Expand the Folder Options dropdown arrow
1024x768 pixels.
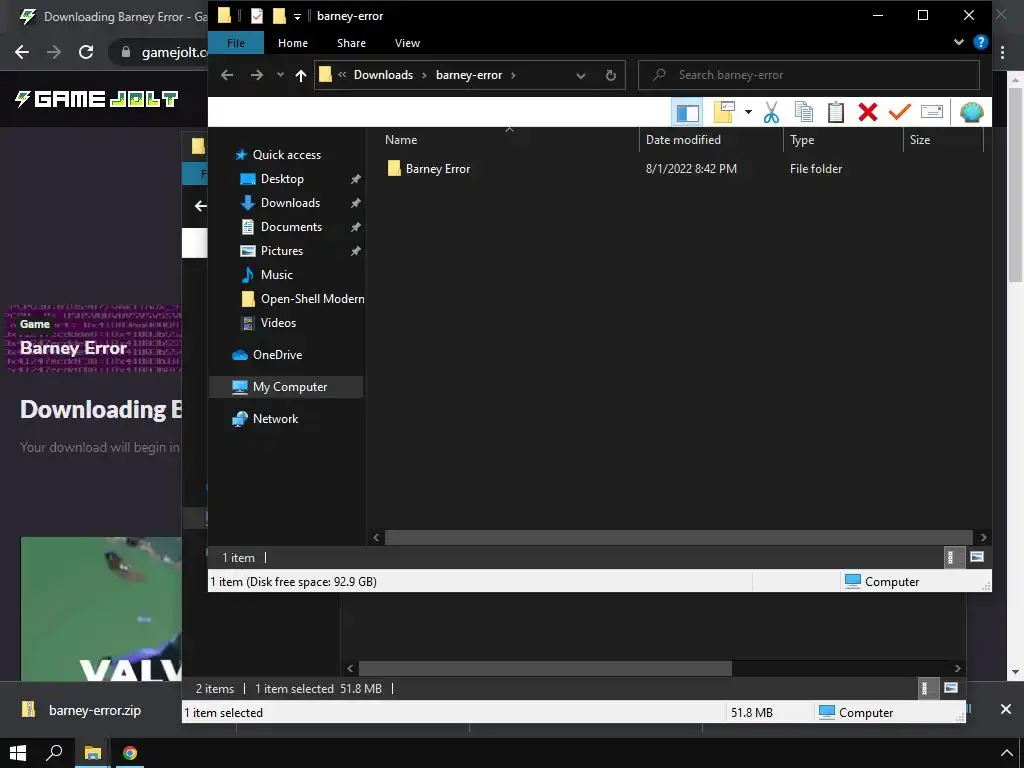click(748, 112)
